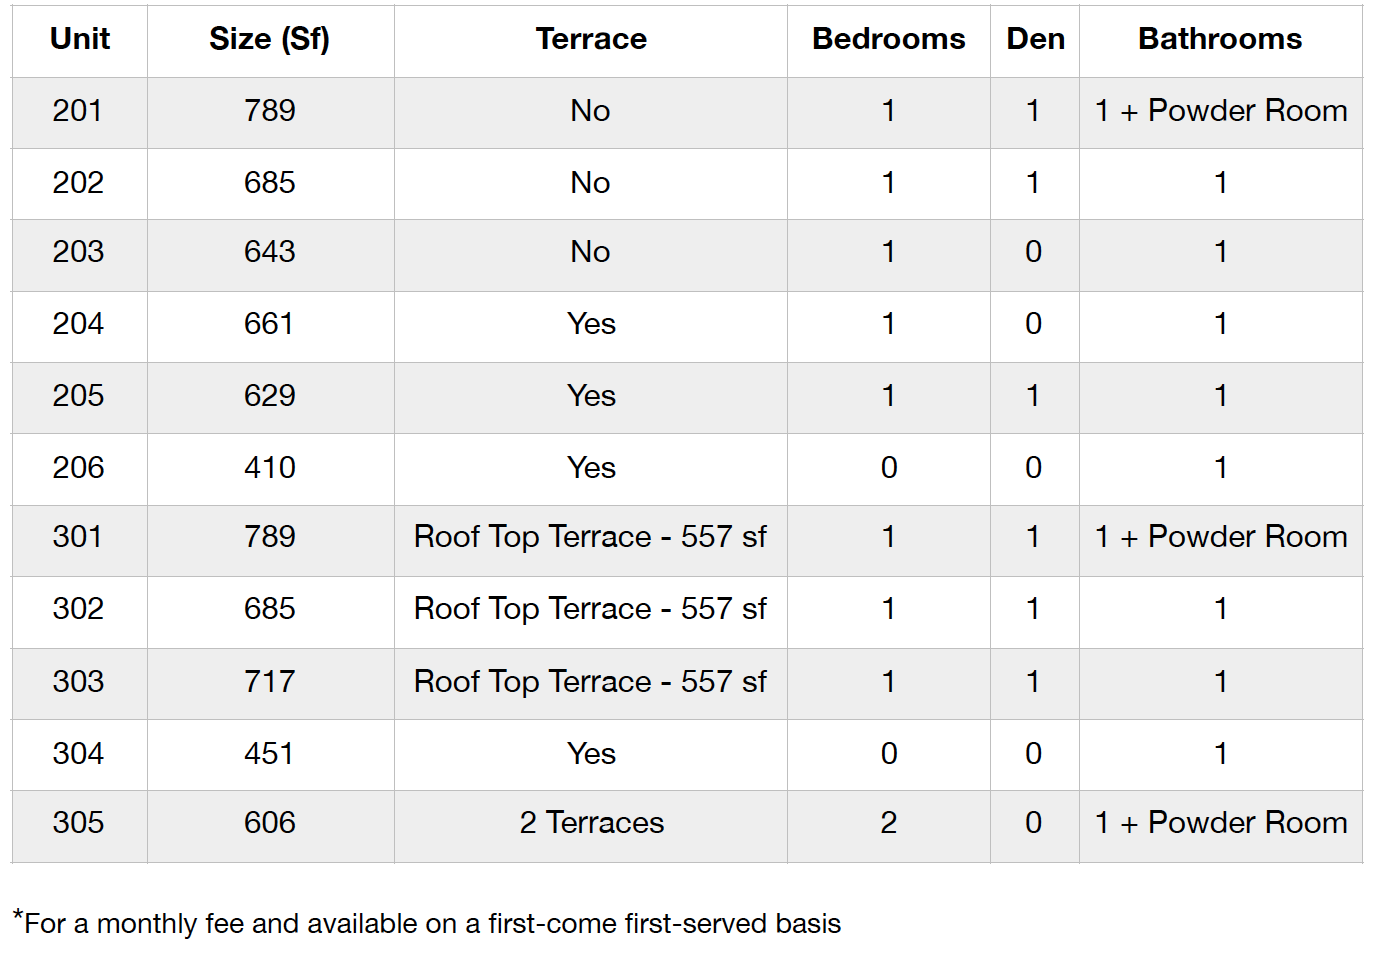
Task: Select the Terrace column header
Action: click(591, 40)
